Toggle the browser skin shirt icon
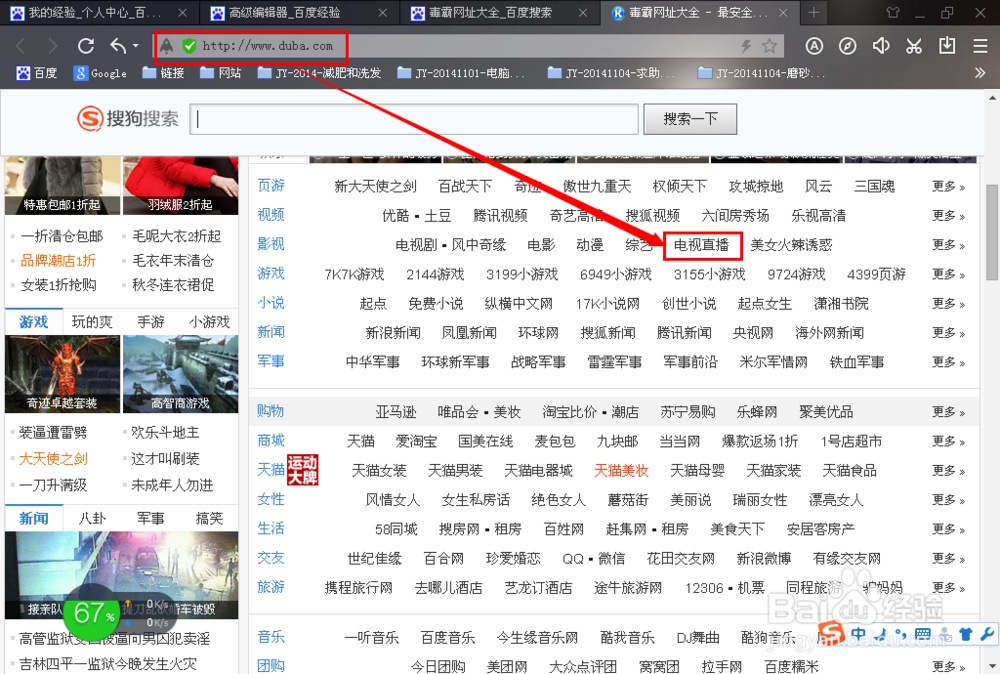1000x674 pixels. tap(966, 633)
